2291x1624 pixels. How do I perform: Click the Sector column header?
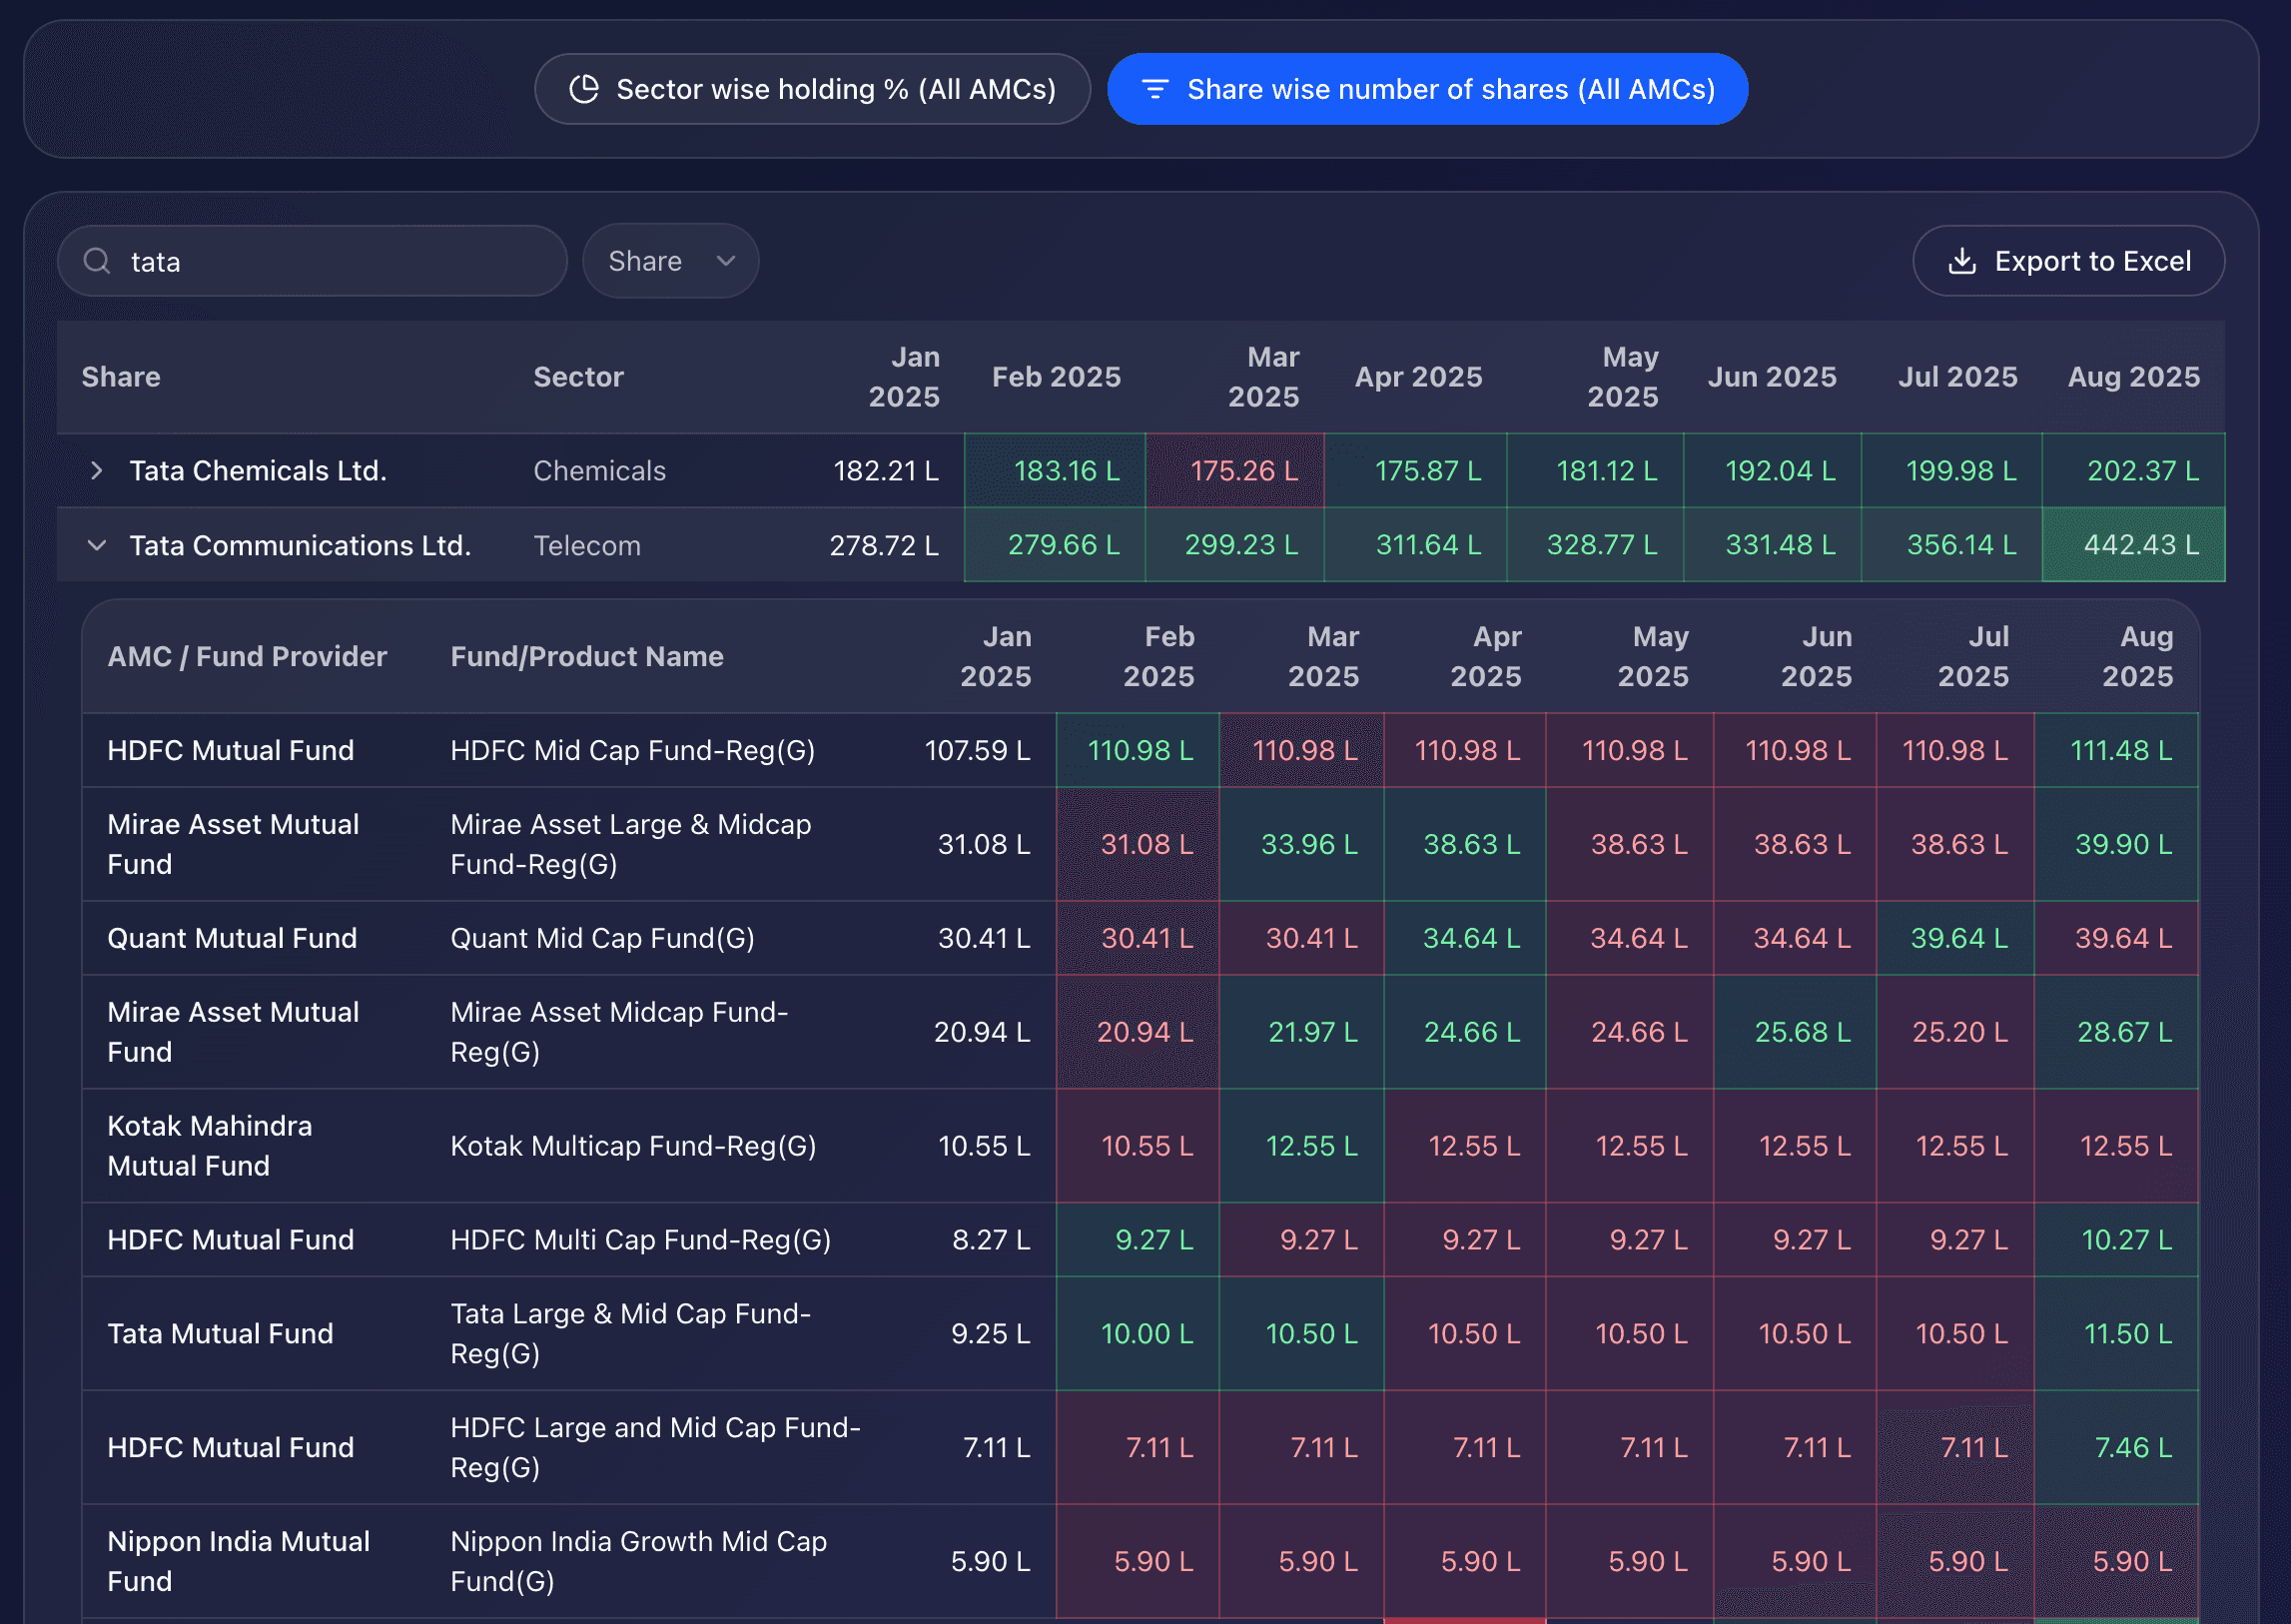point(578,377)
